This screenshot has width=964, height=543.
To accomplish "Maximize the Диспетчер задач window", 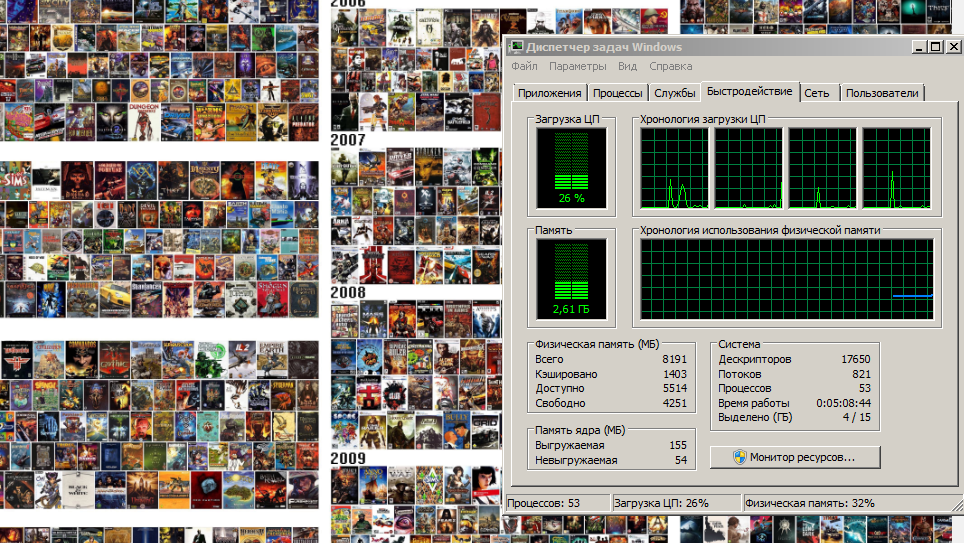I will point(936,47).
